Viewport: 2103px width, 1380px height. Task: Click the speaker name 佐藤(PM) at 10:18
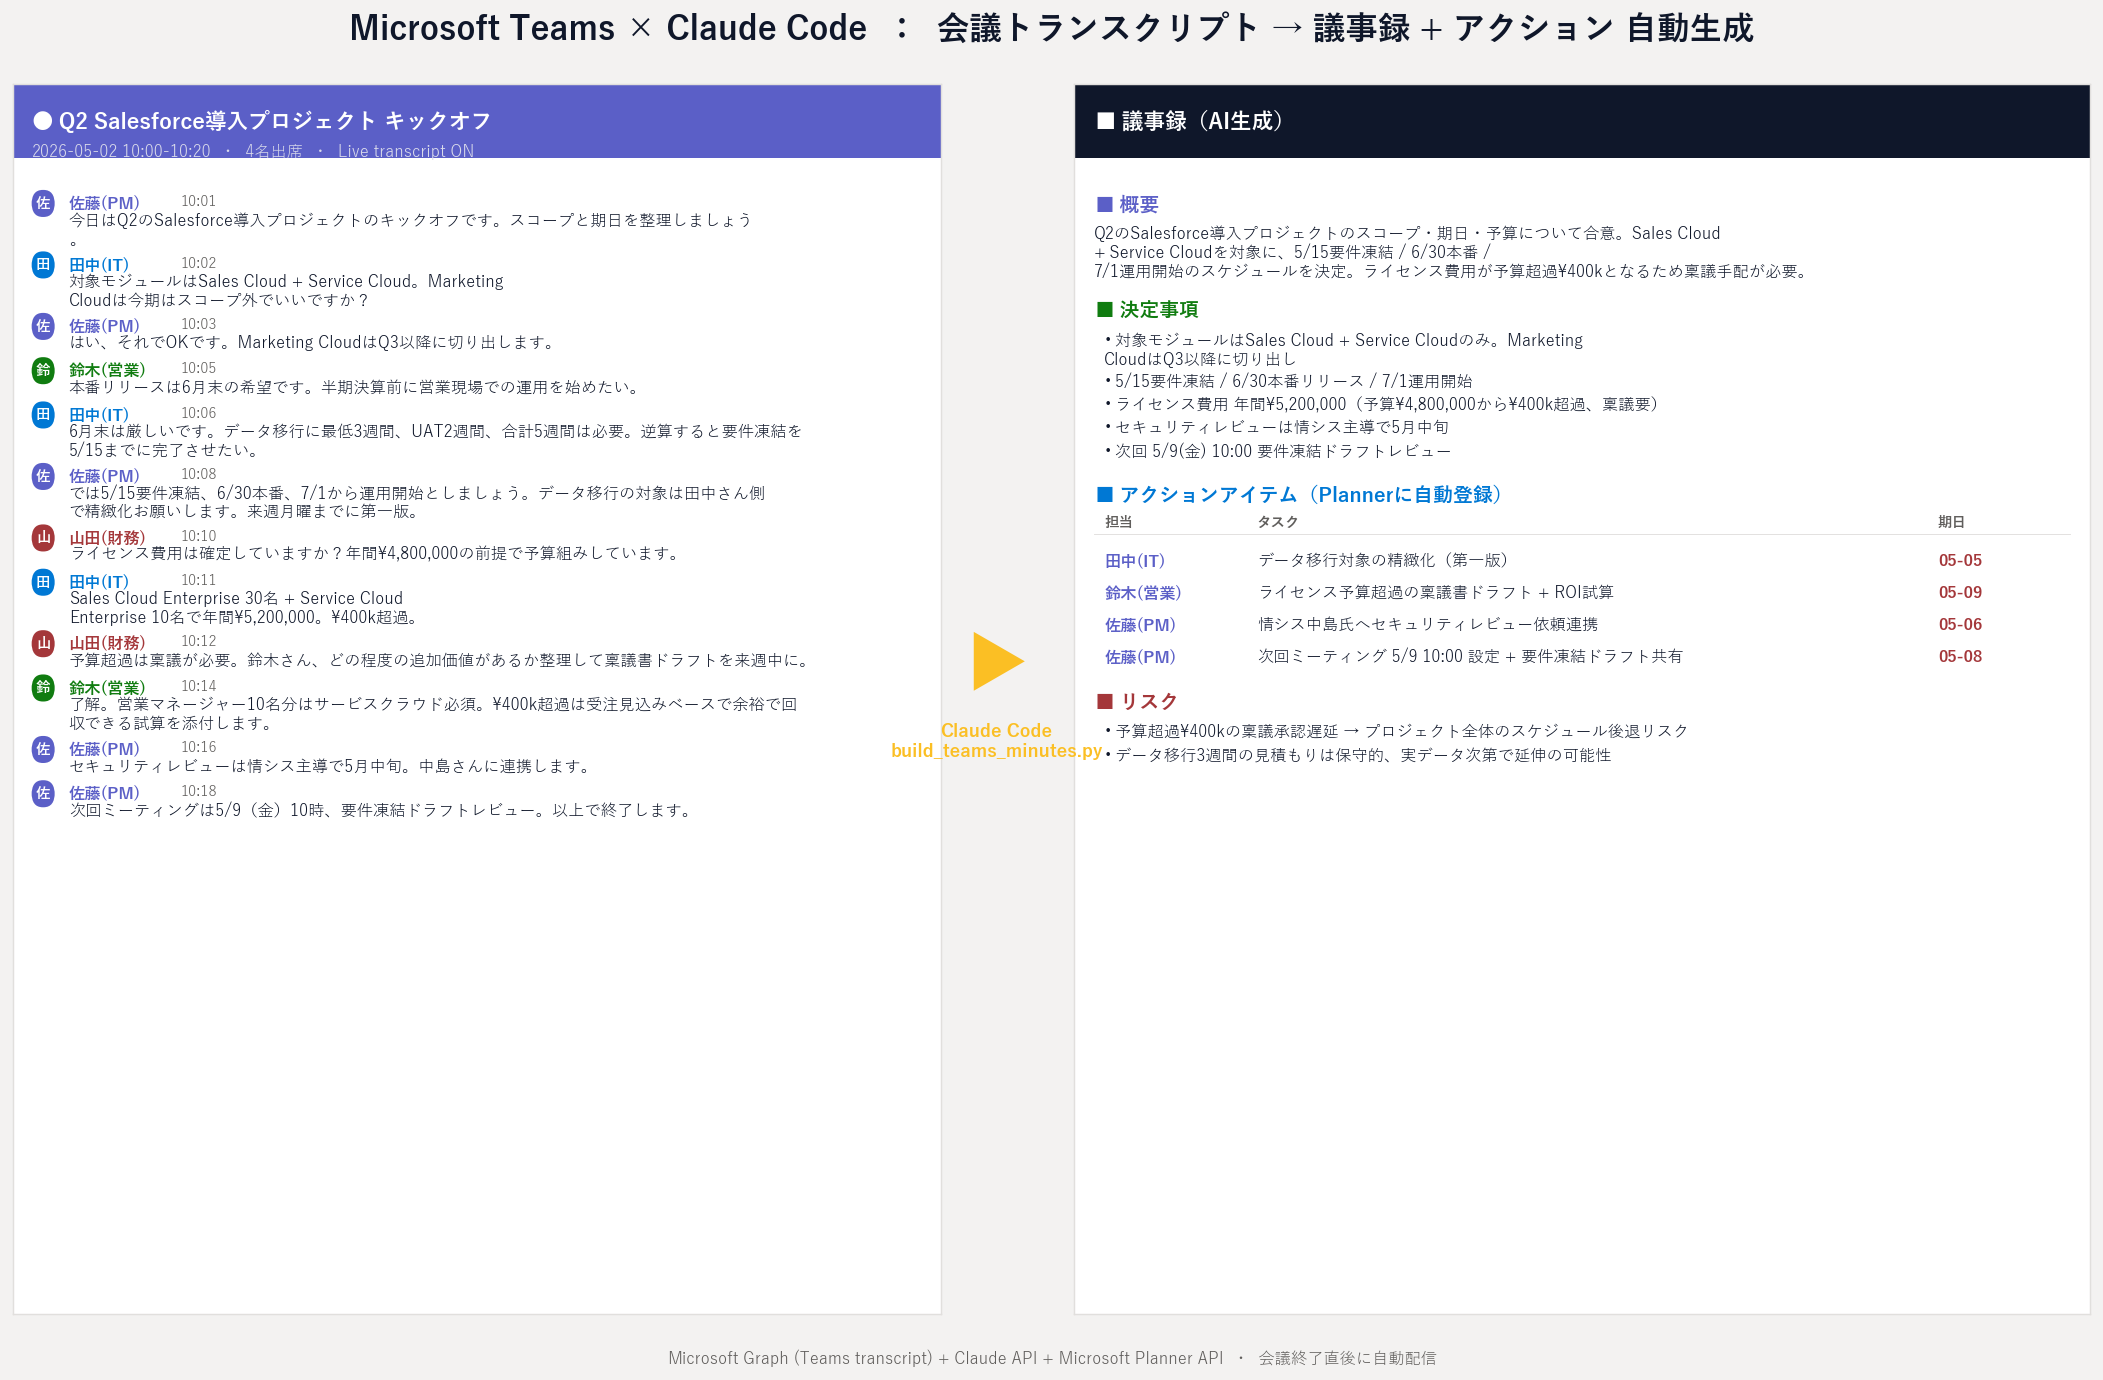coord(104,793)
